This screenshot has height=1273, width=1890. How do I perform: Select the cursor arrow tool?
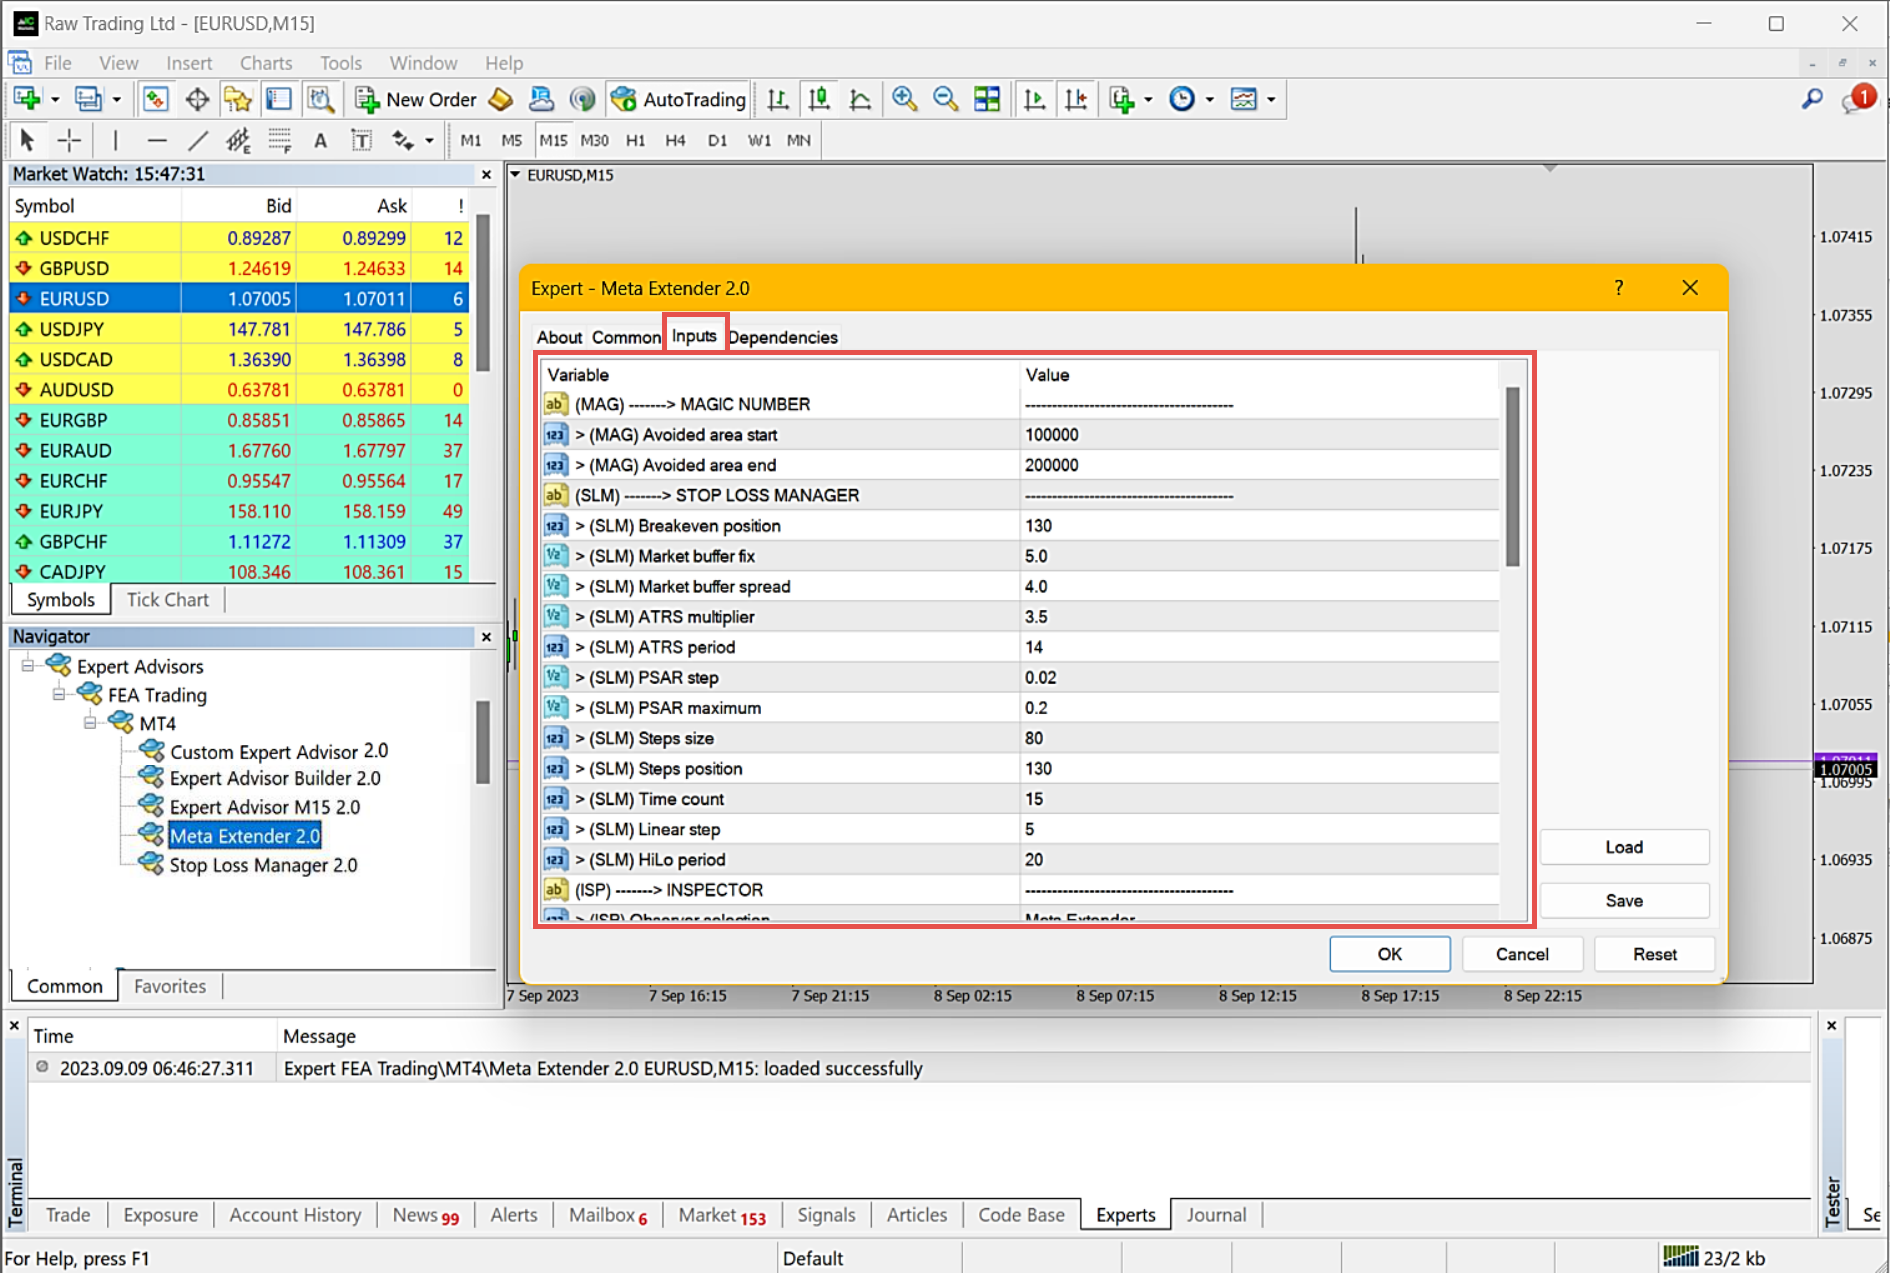[27, 140]
